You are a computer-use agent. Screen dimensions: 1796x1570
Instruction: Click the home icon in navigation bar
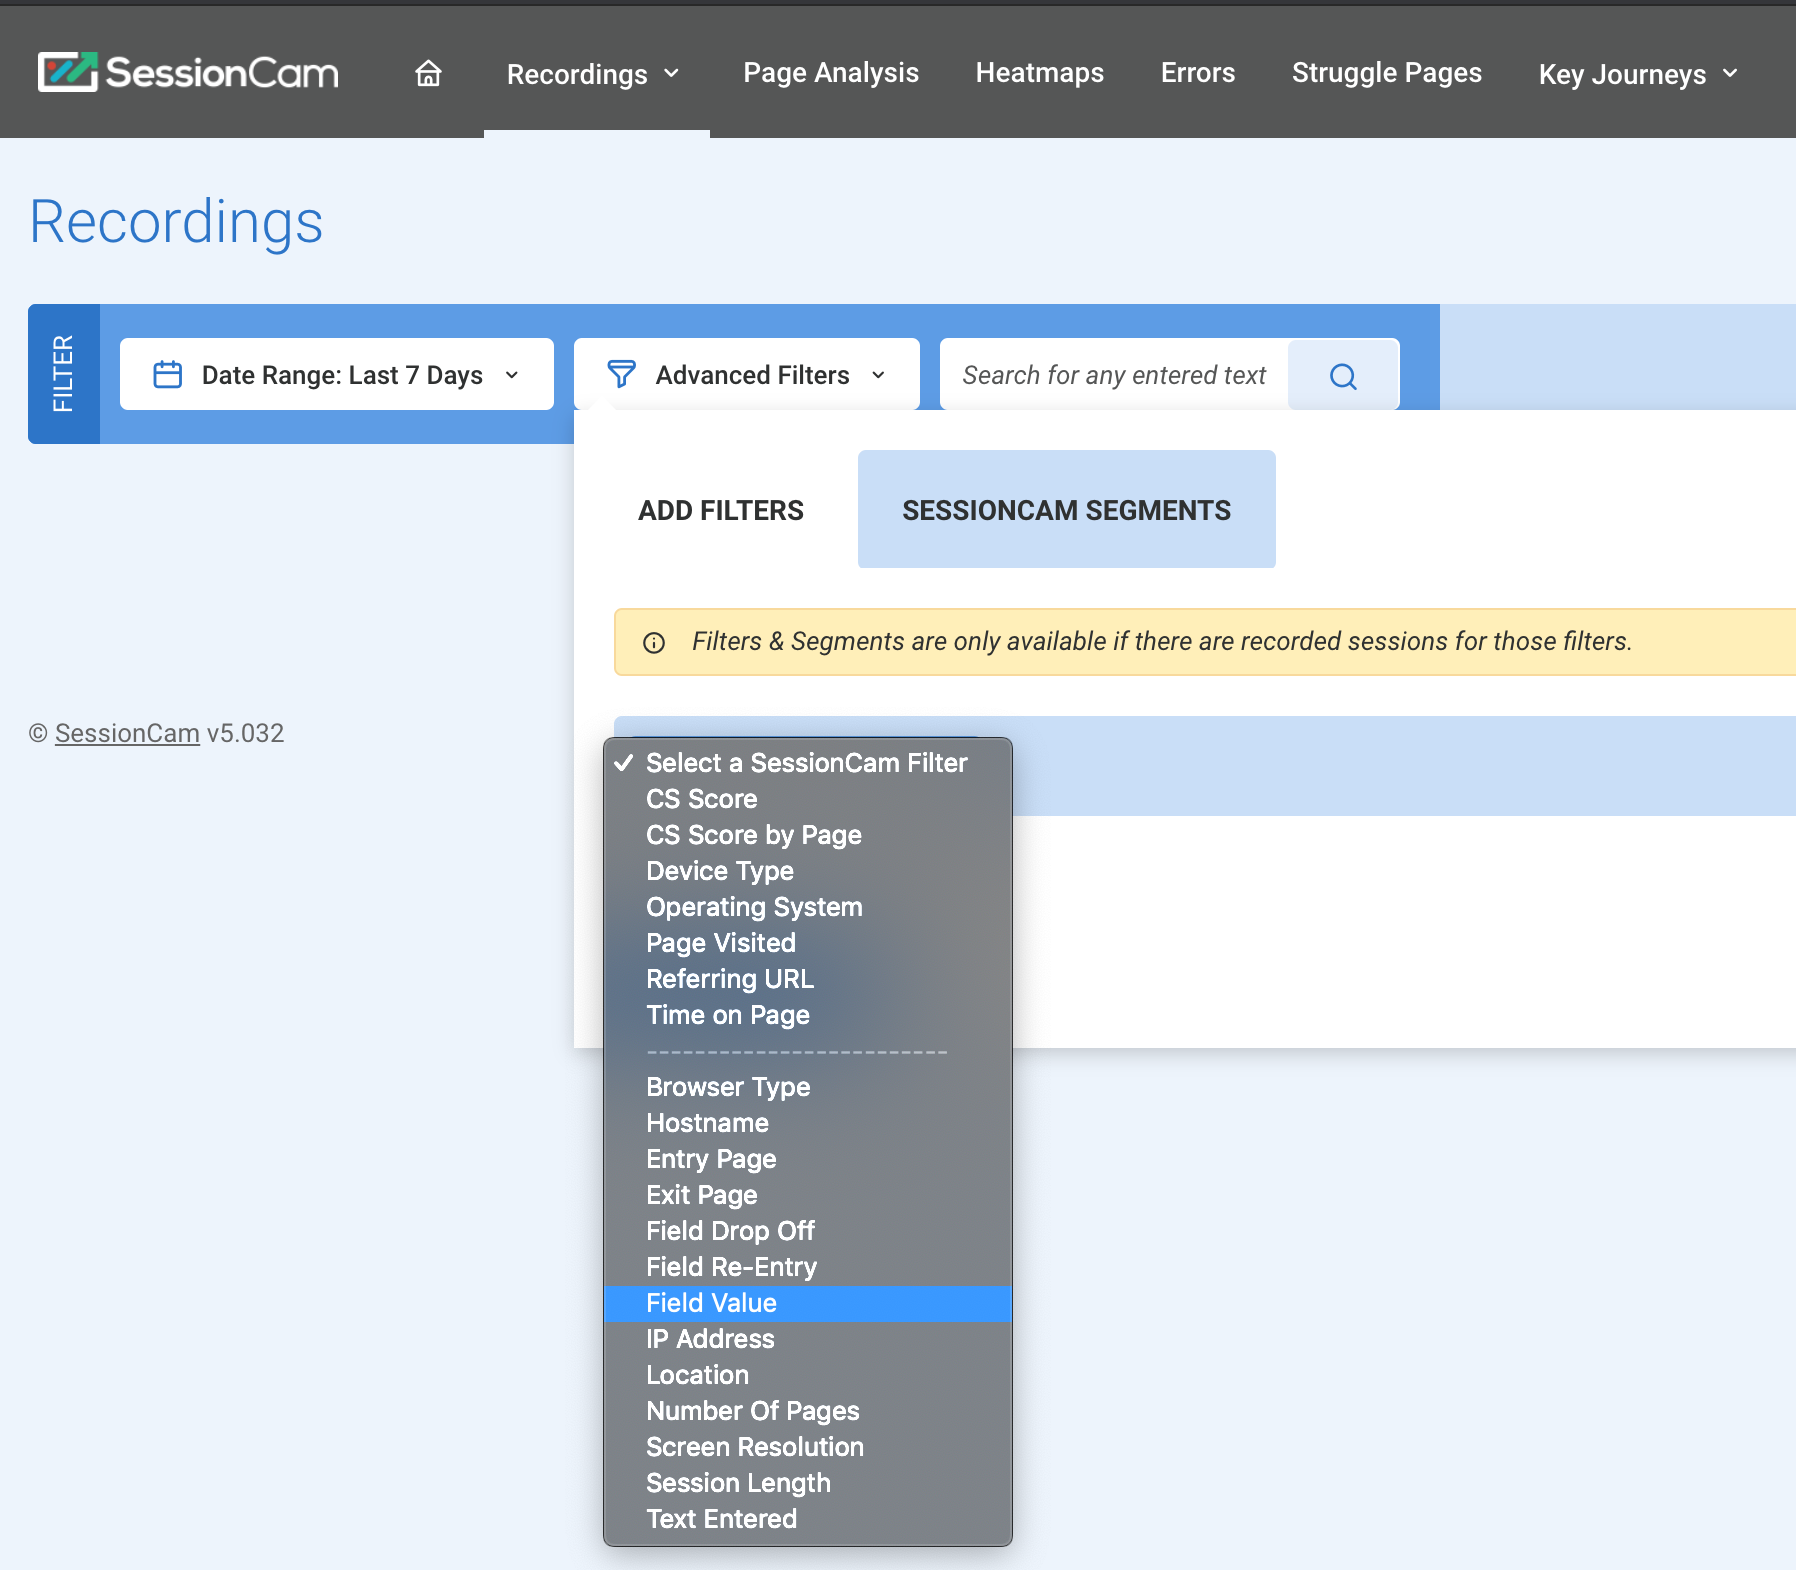tap(428, 73)
